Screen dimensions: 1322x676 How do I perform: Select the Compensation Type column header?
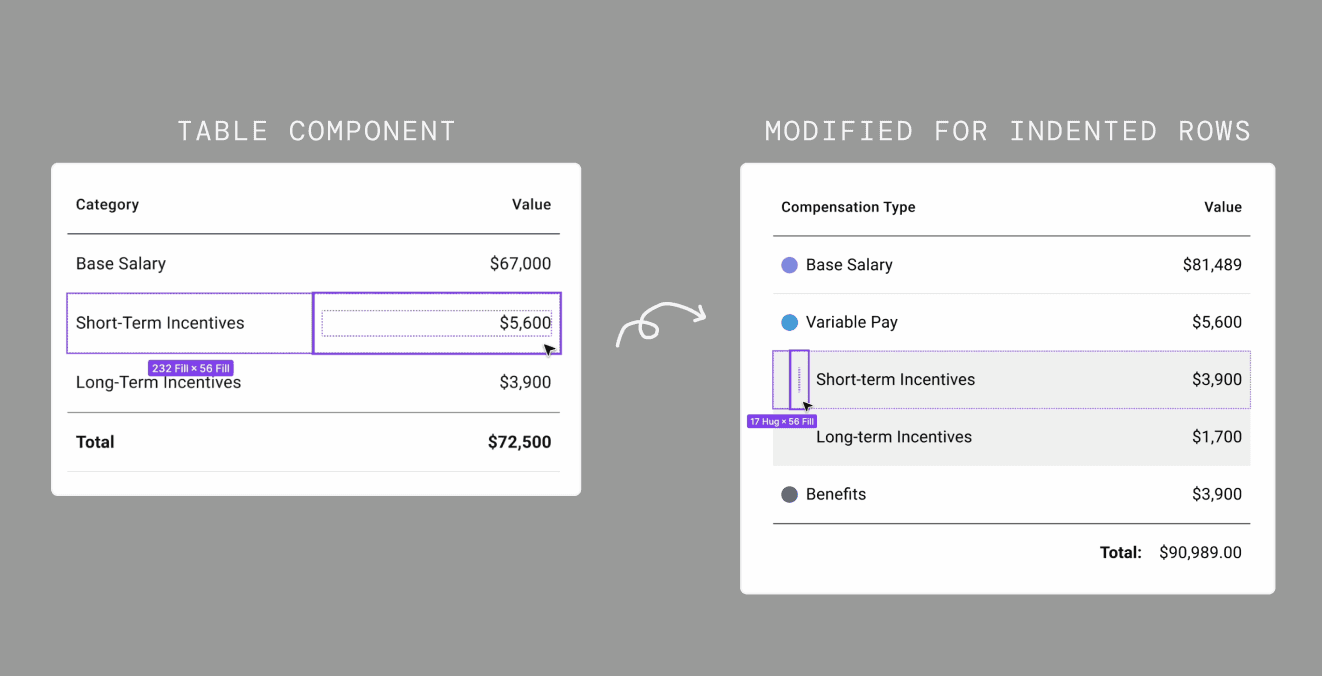[848, 207]
